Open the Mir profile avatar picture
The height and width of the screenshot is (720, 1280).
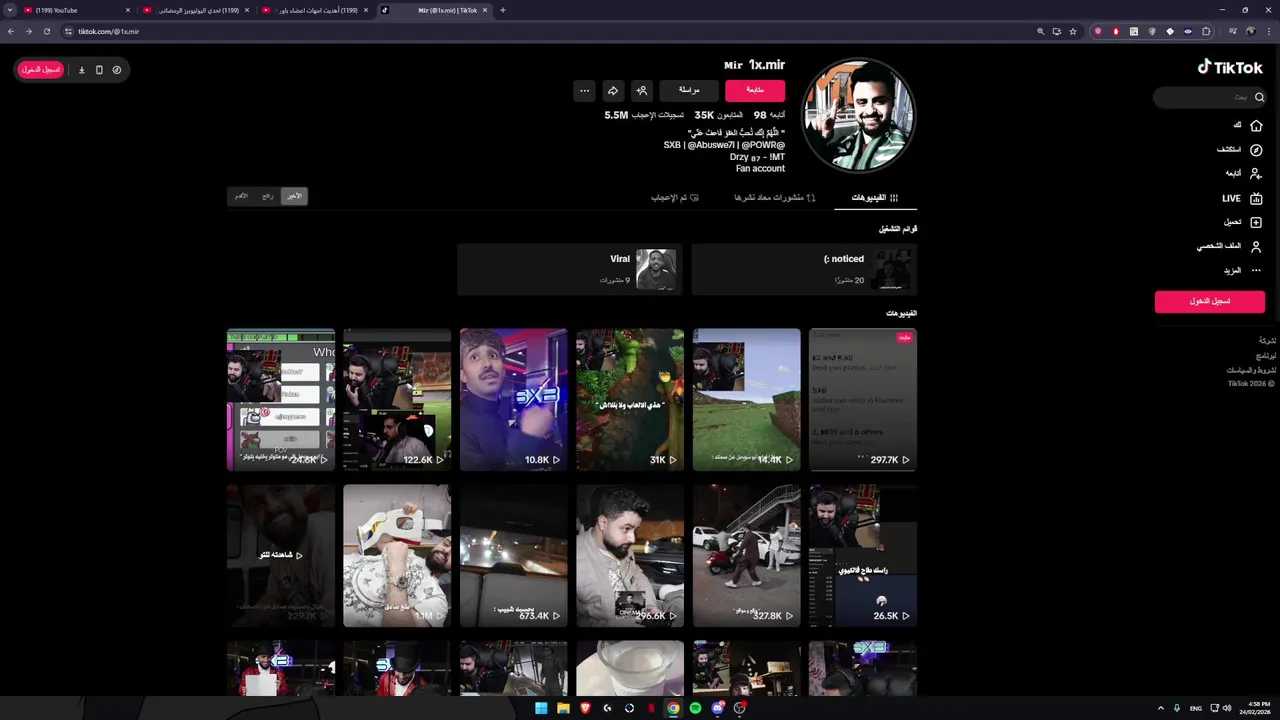tap(859, 115)
